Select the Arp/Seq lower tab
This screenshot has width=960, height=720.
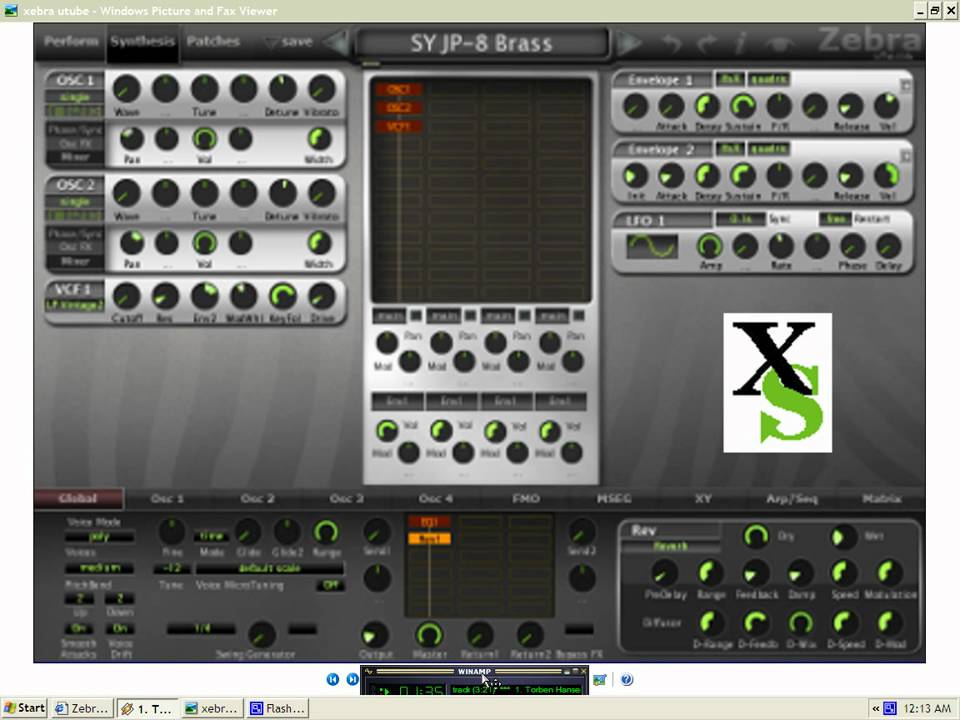pos(792,498)
